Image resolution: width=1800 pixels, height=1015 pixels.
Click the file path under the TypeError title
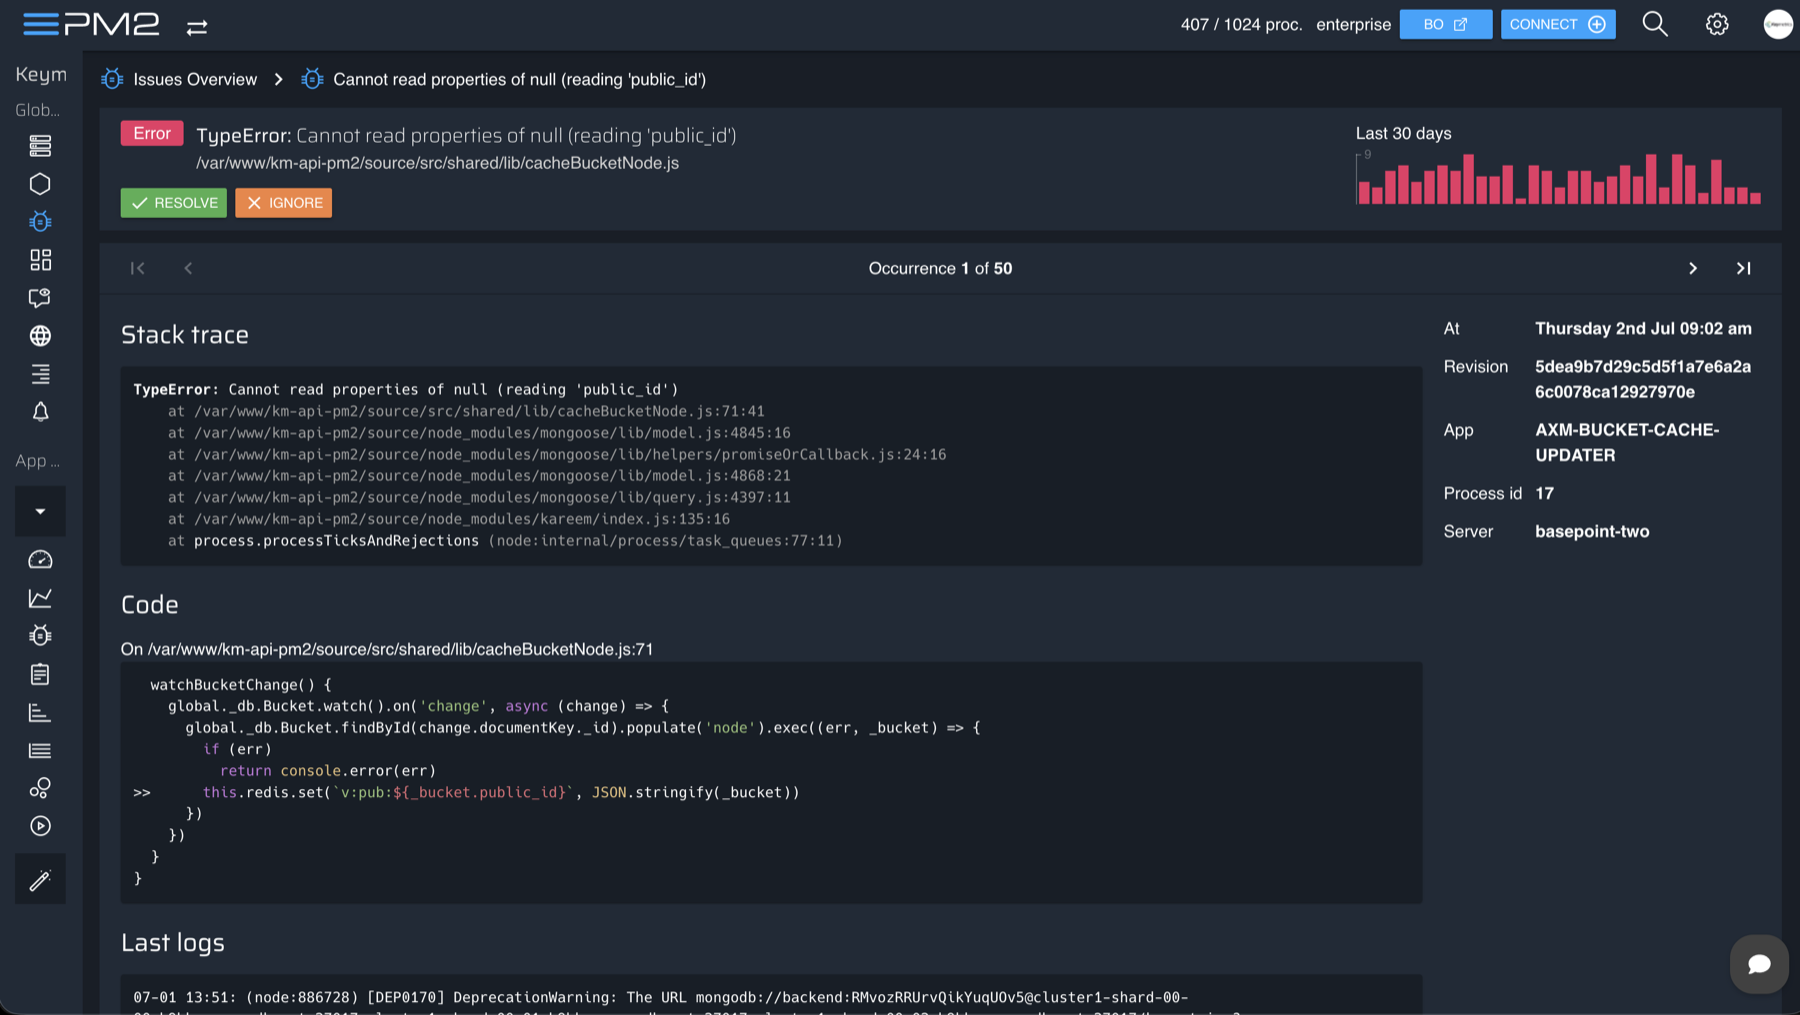(x=437, y=163)
